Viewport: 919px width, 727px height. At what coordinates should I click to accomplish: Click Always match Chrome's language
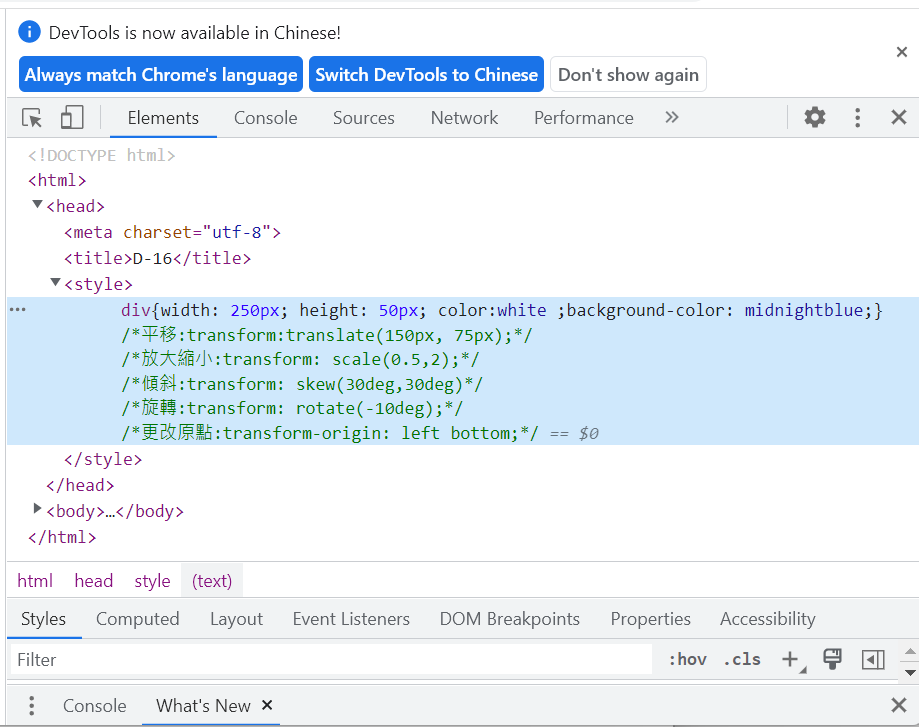pyautogui.click(x=161, y=74)
